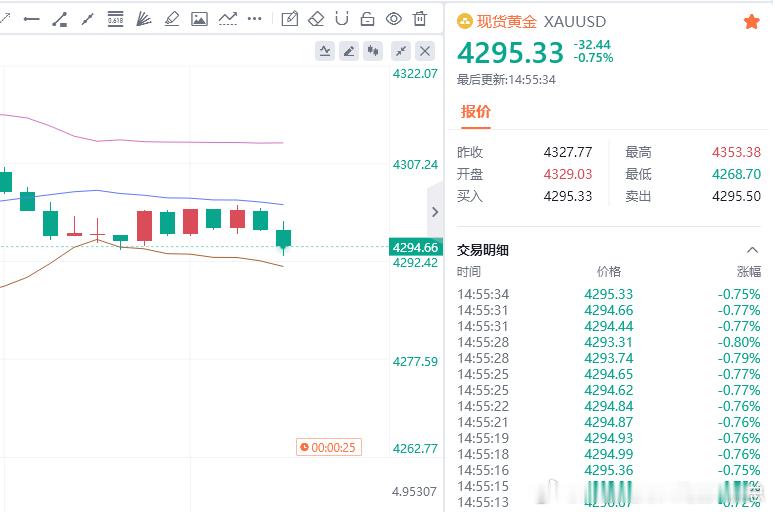Select the segment line drawing tool

click(x=87, y=19)
